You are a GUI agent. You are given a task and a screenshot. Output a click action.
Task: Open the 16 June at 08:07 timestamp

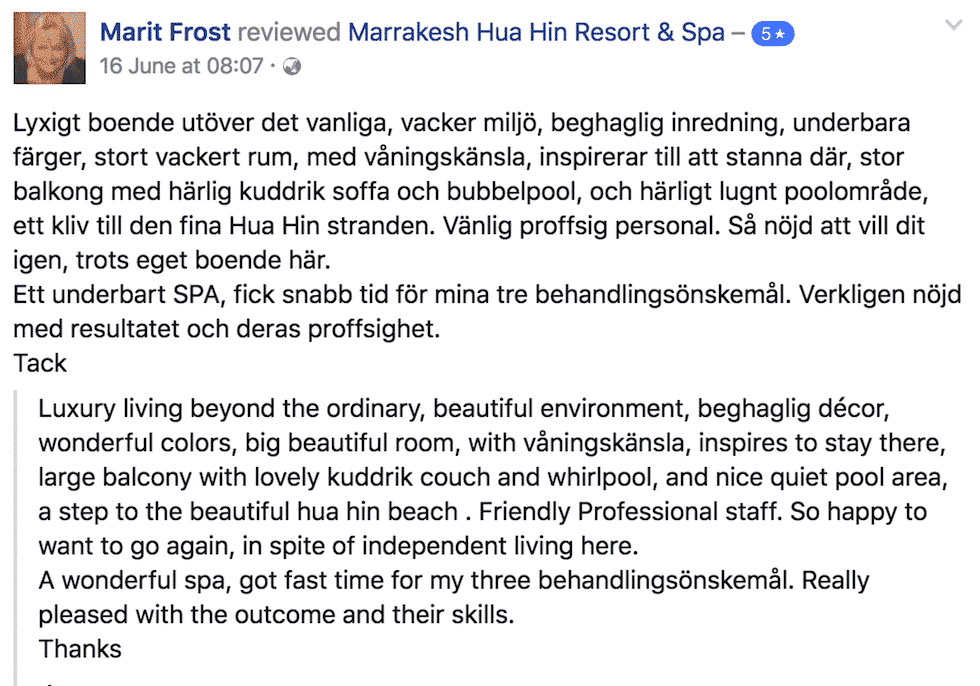(x=182, y=66)
